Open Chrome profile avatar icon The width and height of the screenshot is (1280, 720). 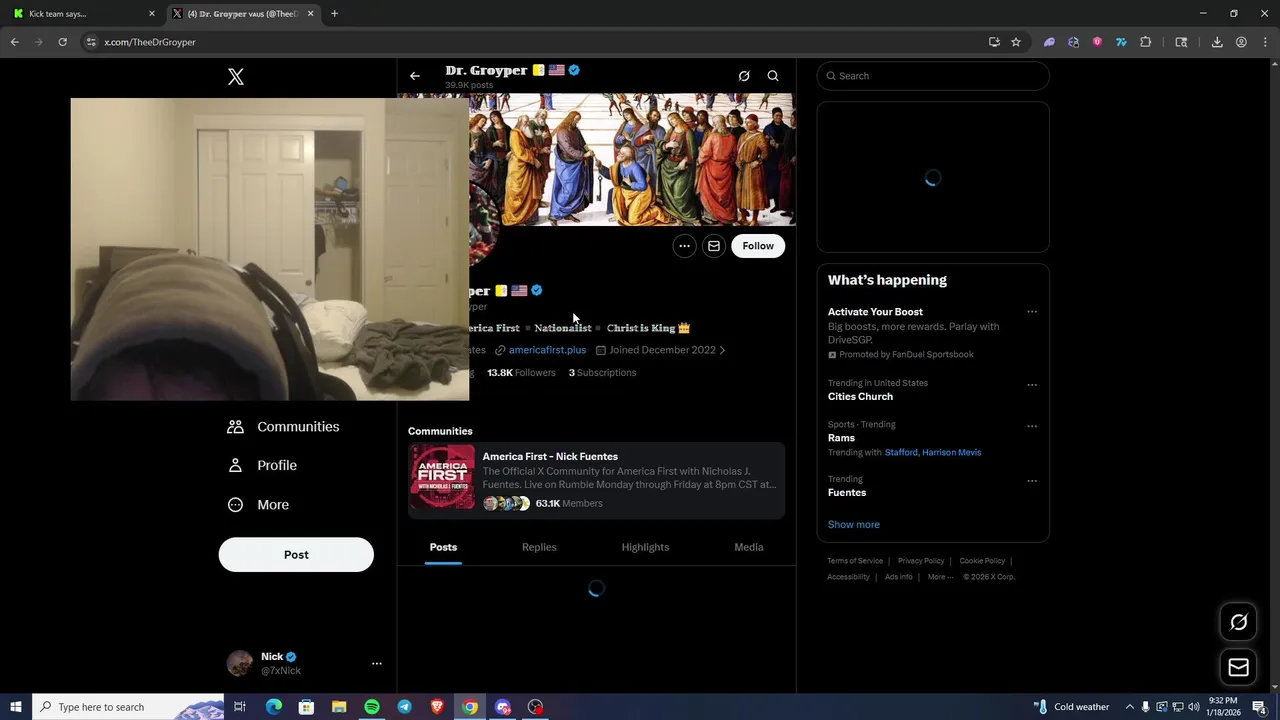coord(1241,42)
